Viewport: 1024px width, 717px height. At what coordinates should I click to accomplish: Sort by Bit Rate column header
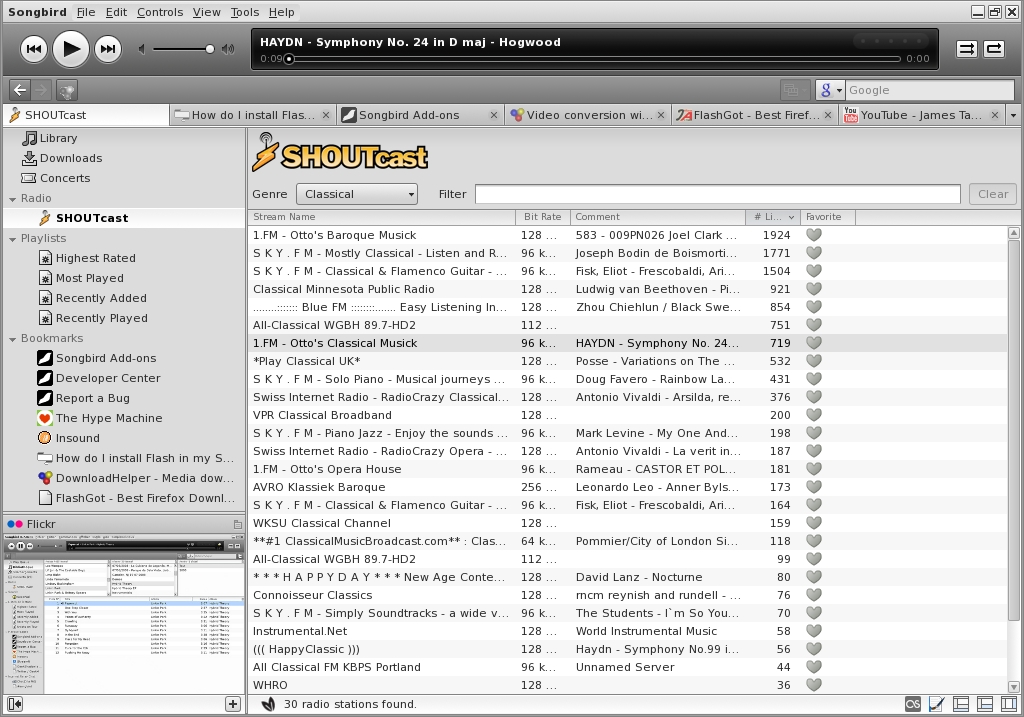(543, 217)
